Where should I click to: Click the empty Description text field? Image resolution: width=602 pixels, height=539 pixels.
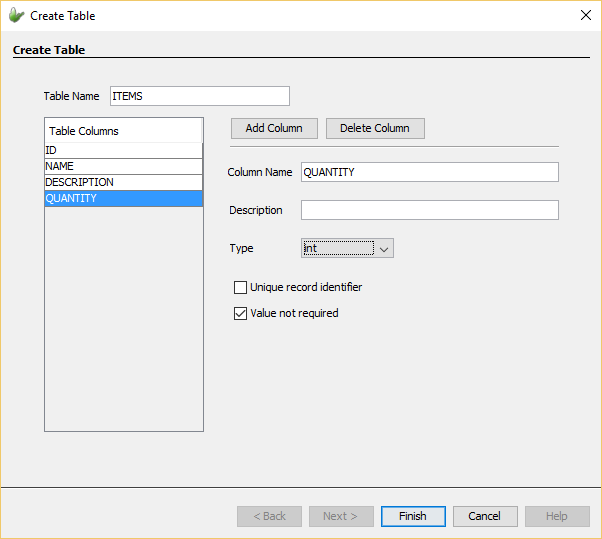point(429,210)
